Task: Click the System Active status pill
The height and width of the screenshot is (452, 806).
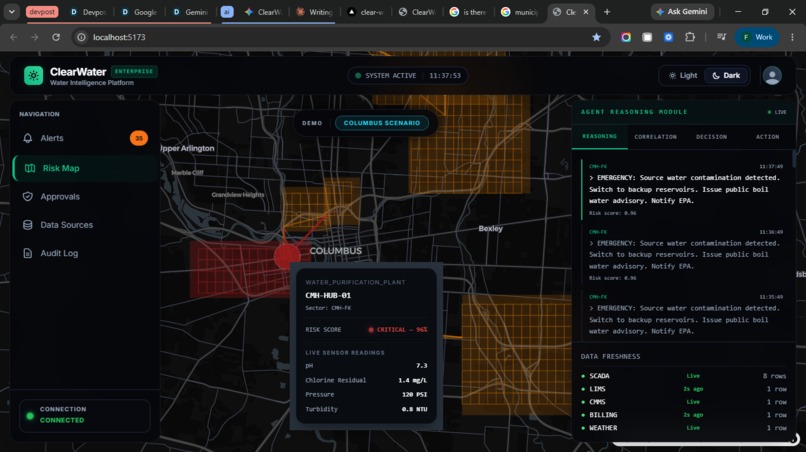Action: point(408,76)
